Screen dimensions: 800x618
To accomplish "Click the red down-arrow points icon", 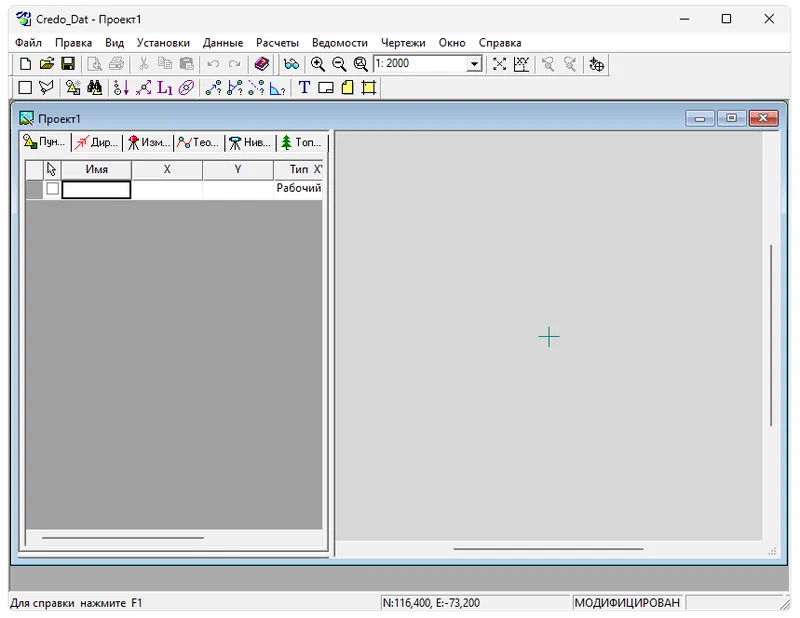I will [x=121, y=88].
